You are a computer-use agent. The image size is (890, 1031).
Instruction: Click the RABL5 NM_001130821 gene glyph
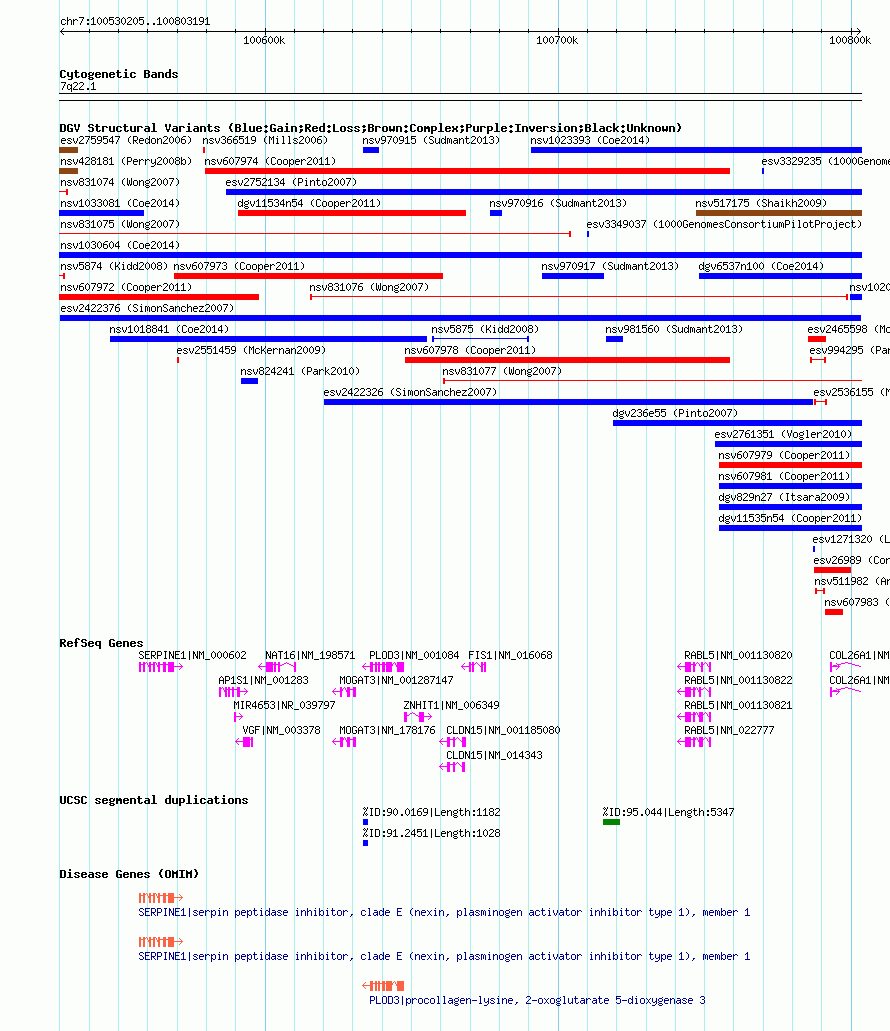click(694, 717)
